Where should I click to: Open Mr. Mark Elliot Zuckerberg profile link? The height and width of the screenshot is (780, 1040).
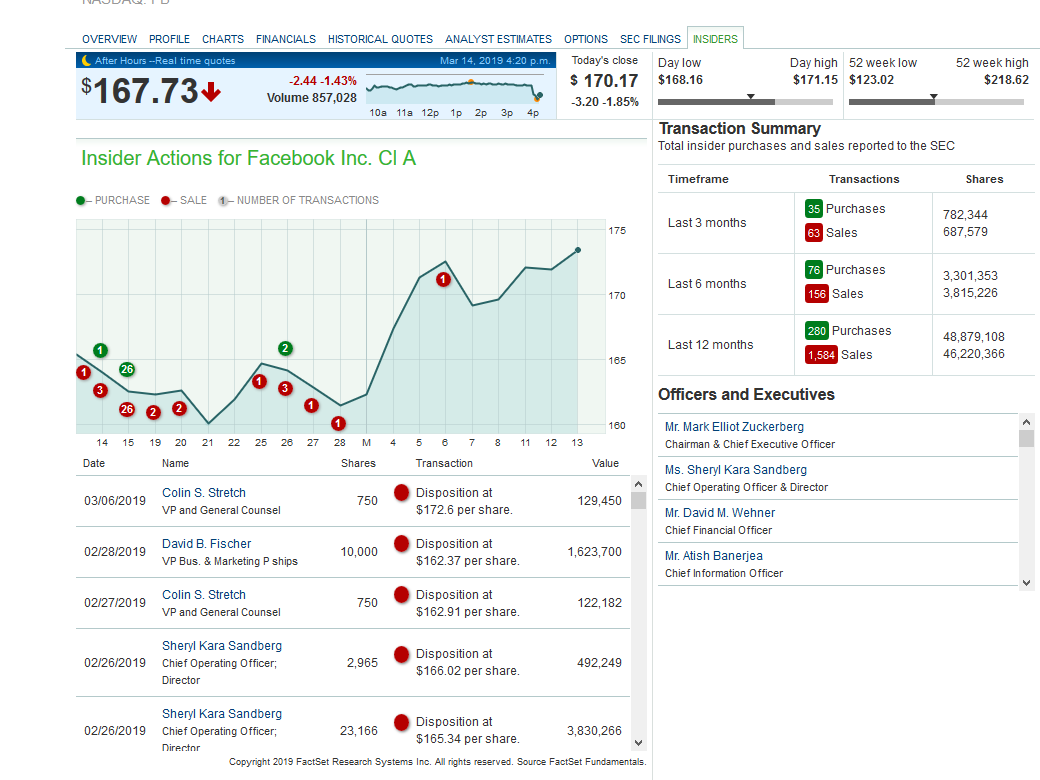(x=734, y=427)
